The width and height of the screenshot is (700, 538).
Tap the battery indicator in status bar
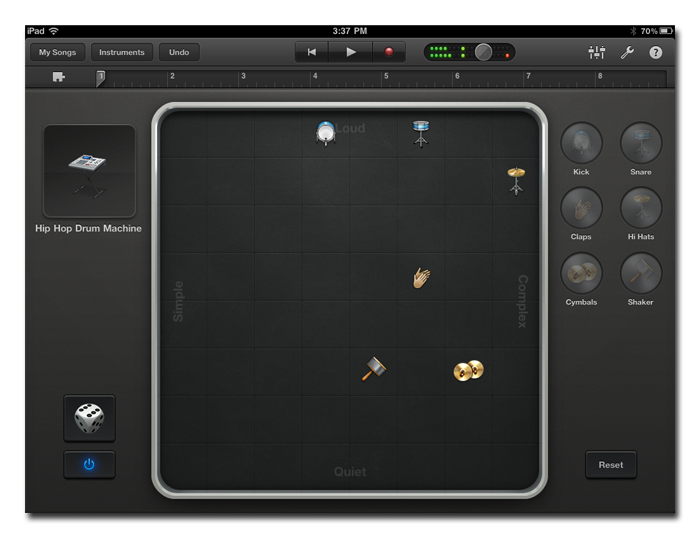666,31
